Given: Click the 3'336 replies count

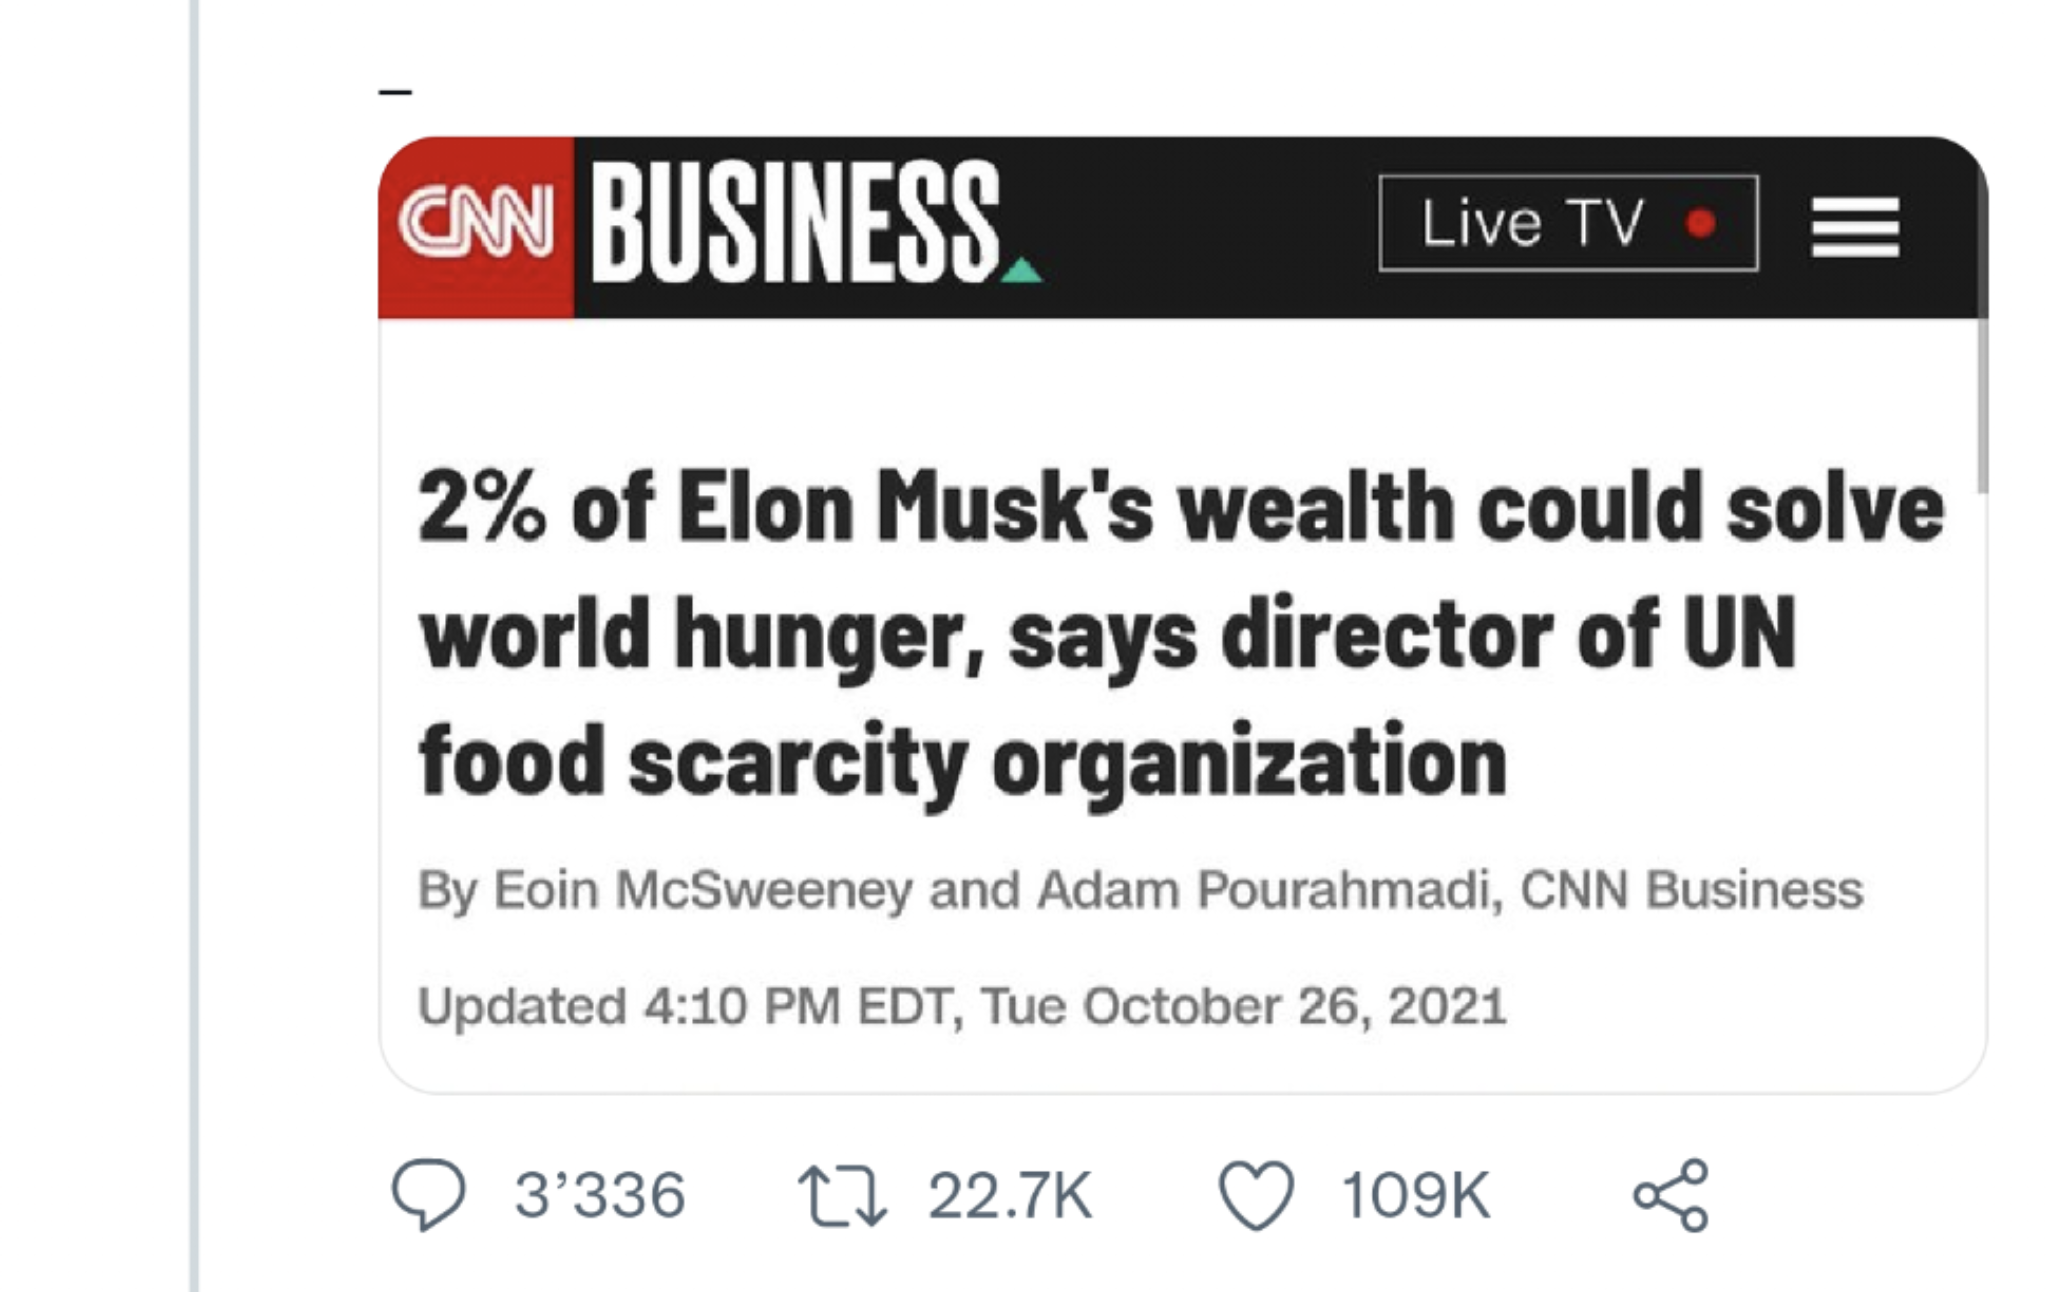Looking at the screenshot, I should [599, 1195].
